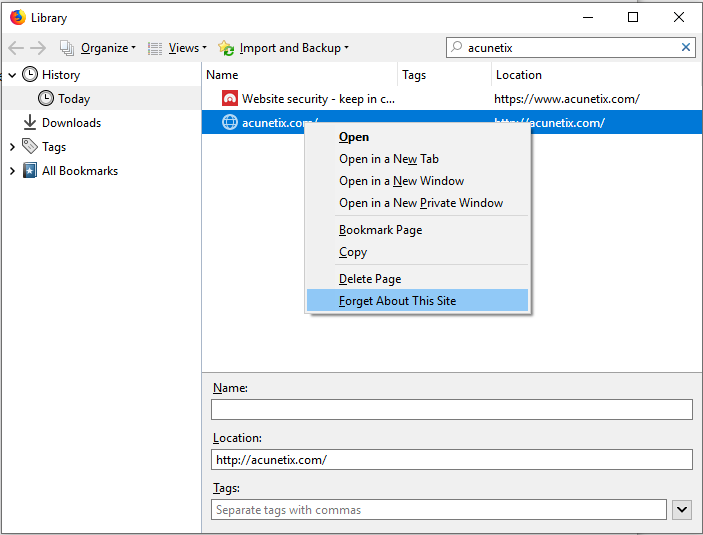
Task: Select History in the sidebar
Action: point(61,75)
